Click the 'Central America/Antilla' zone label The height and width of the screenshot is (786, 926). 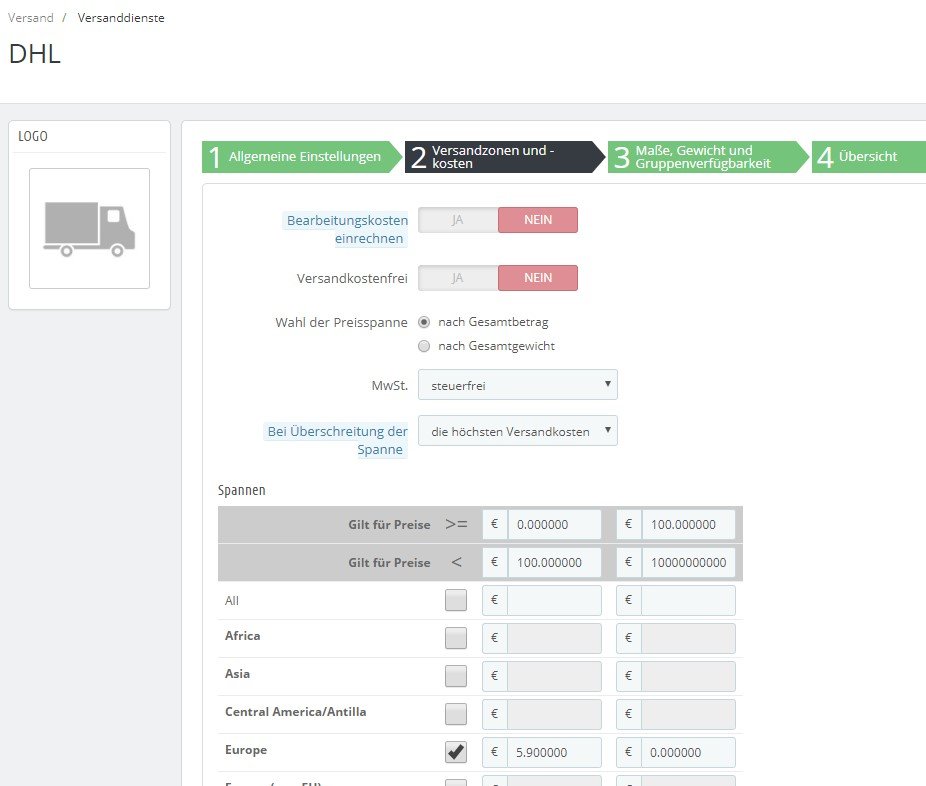coord(295,712)
